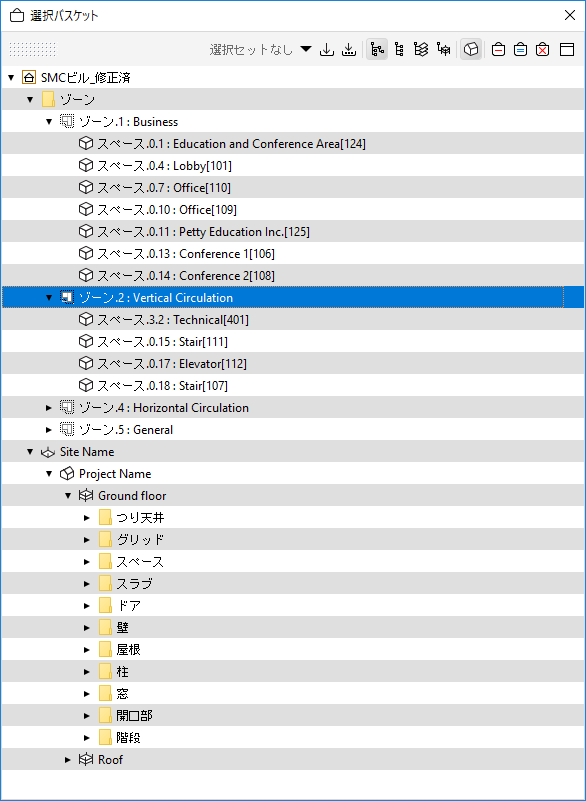Click the red X clear basket icon
The image size is (586, 801).
tap(543, 50)
